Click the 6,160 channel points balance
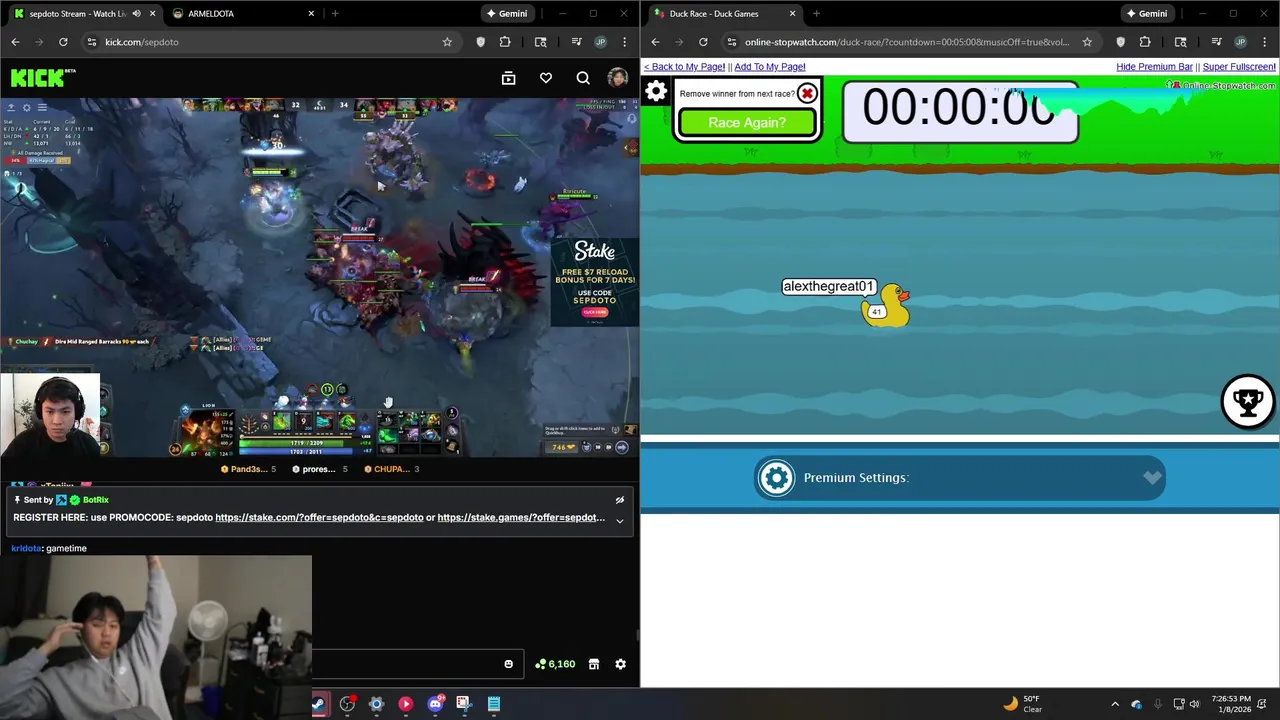The width and height of the screenshot is (1280, 720). 555,664
